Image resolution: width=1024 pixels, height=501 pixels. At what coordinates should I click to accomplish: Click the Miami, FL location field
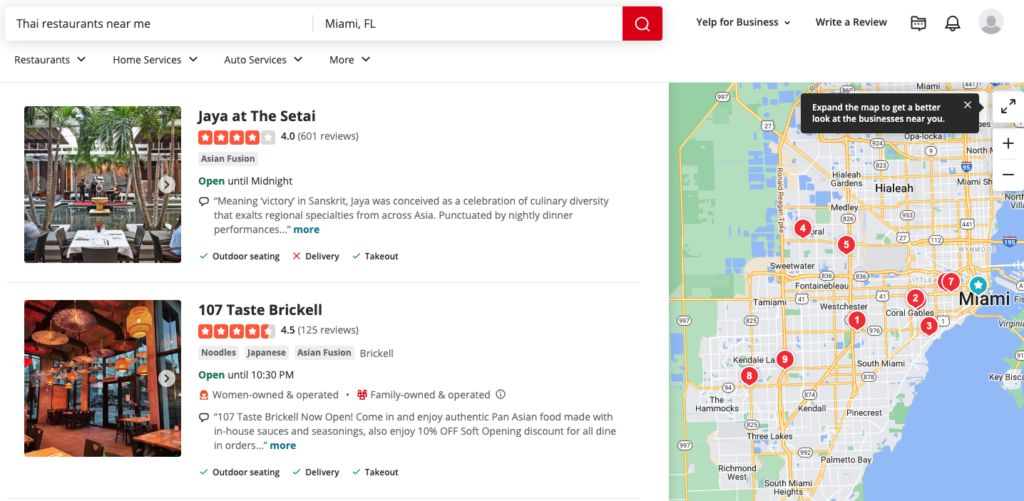tap(468, 24)
